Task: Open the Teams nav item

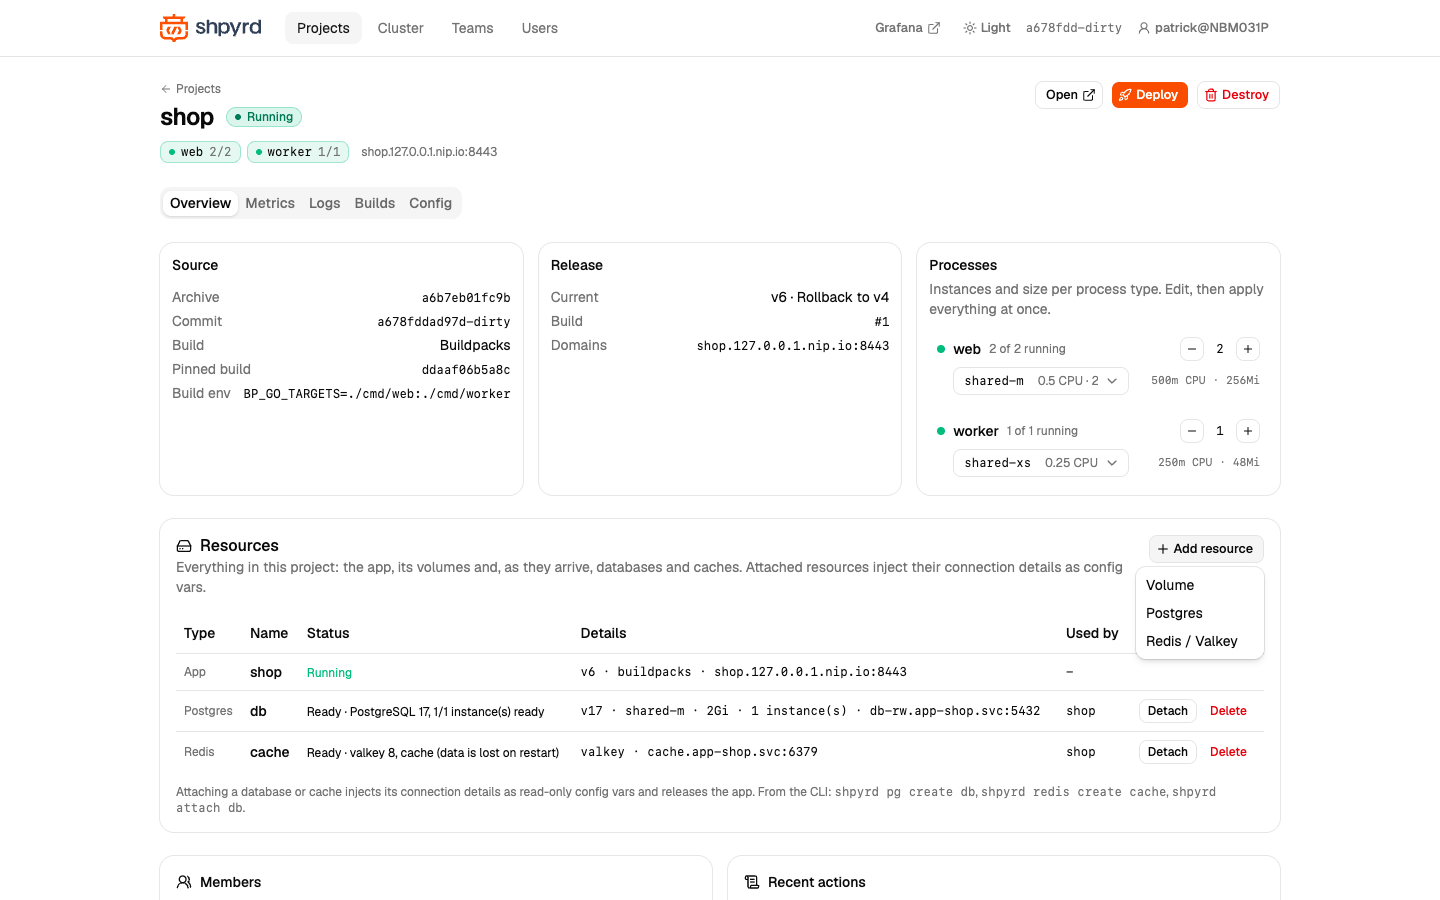Action: tap(472, 28)
